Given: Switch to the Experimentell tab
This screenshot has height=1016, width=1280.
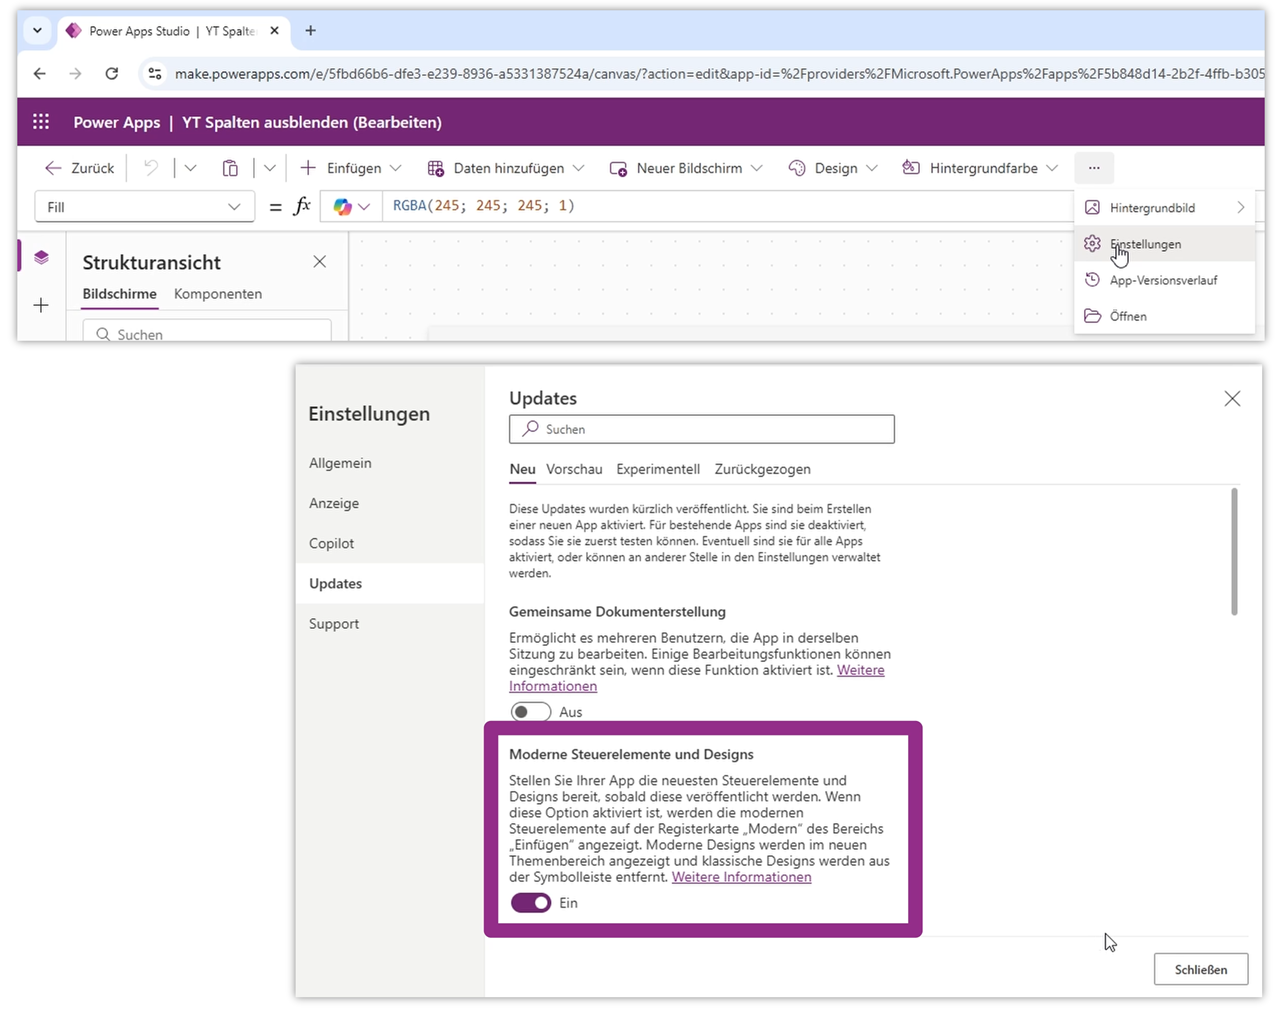Looking at the screenshot, I should pos(658,469).
